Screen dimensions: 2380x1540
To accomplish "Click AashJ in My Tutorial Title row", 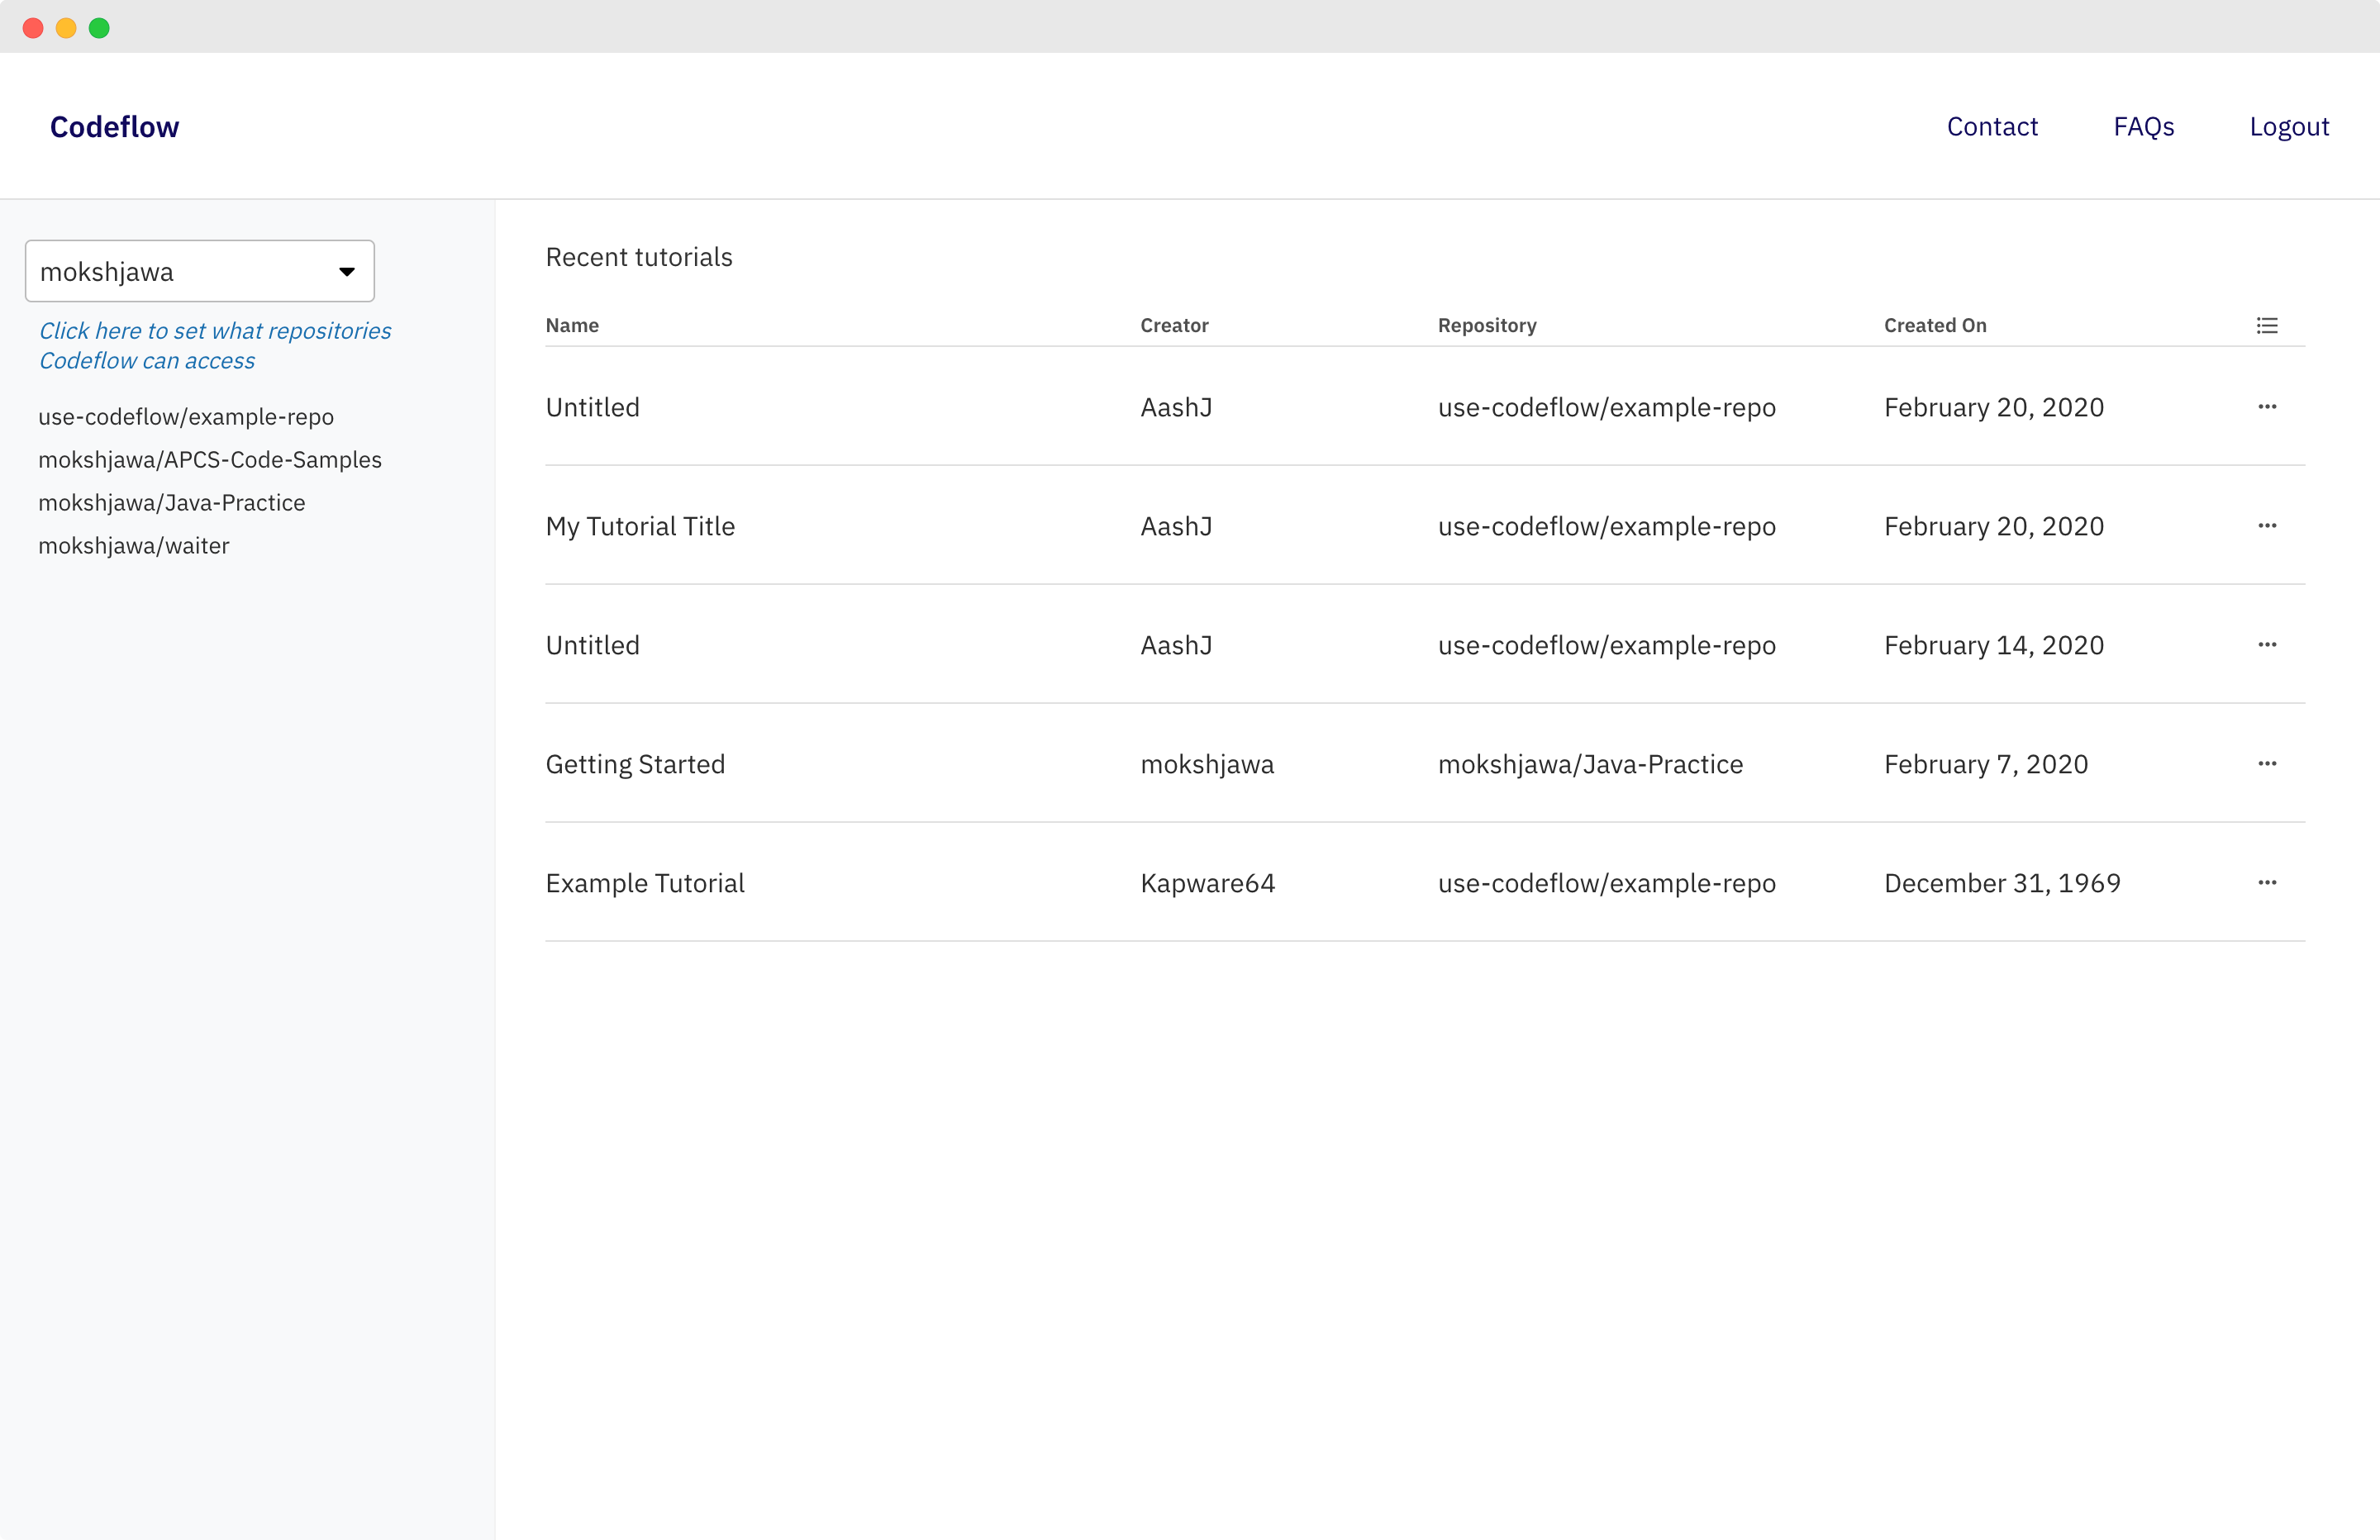I will (1176, 526).
